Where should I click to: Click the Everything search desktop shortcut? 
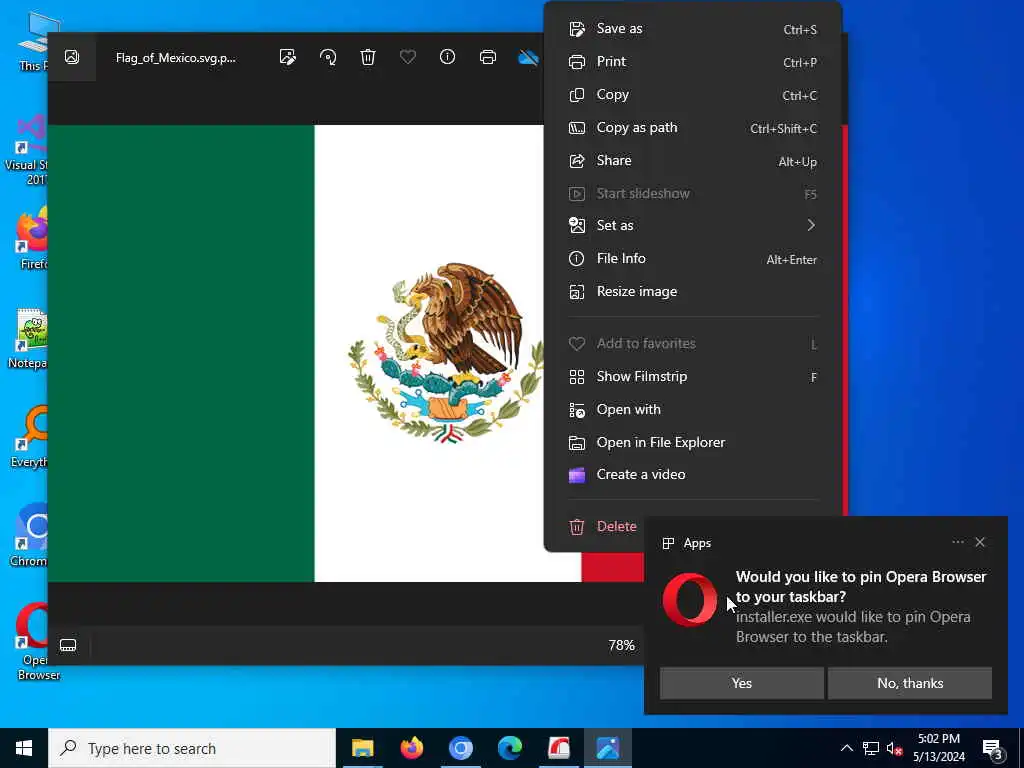pos(30,436)
